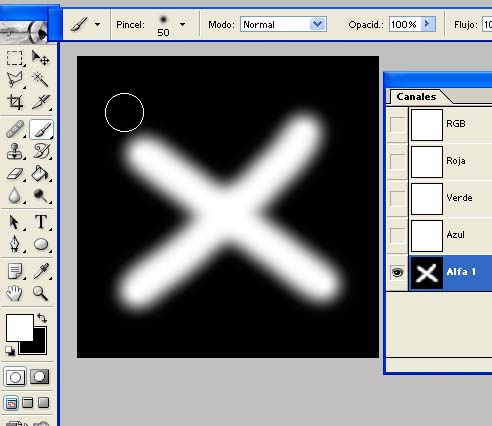492x426 pixels.
Task: Select the Magic Wand tool
Action: (40, 80)
